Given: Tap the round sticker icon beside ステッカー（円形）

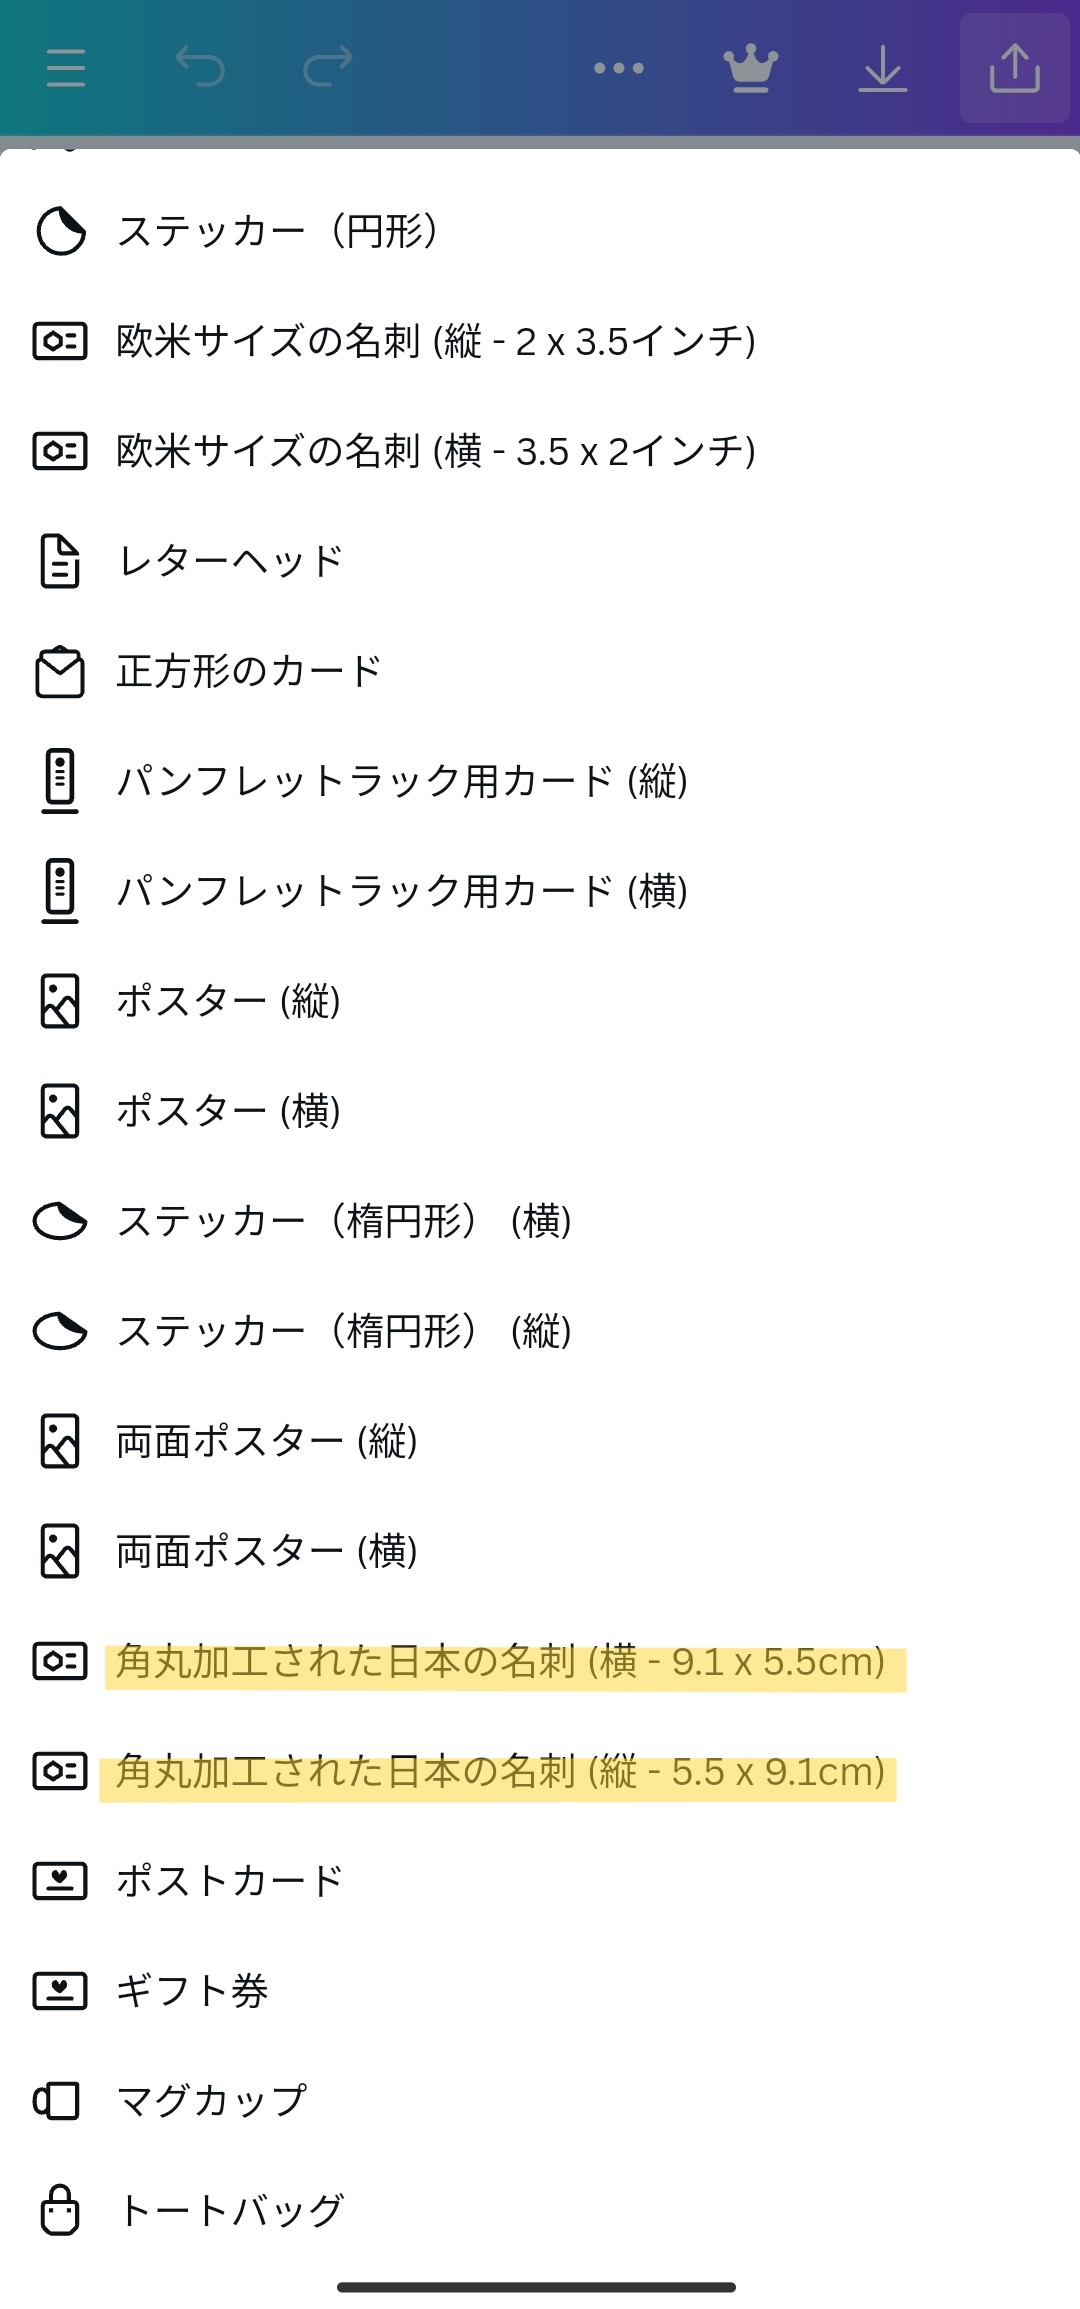Looking at the screenshot, I should [61, 231].
